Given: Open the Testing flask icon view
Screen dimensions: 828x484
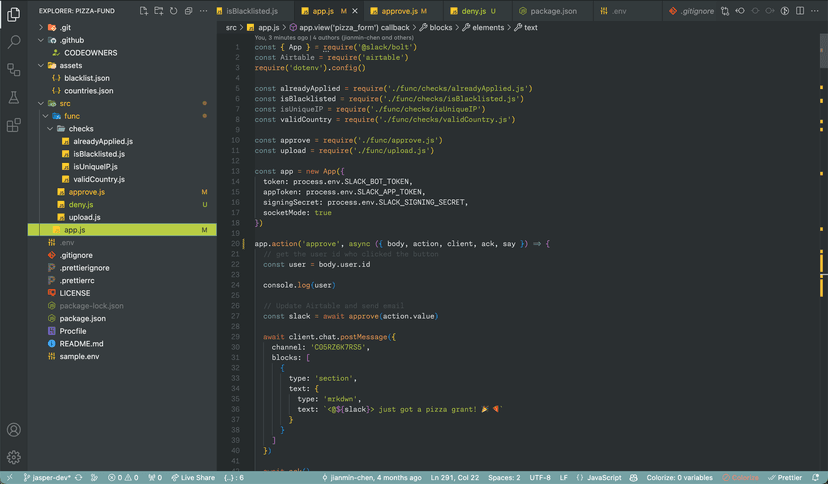Looking at the screenshot, I should pyautogui.click(x=14, y=98).
